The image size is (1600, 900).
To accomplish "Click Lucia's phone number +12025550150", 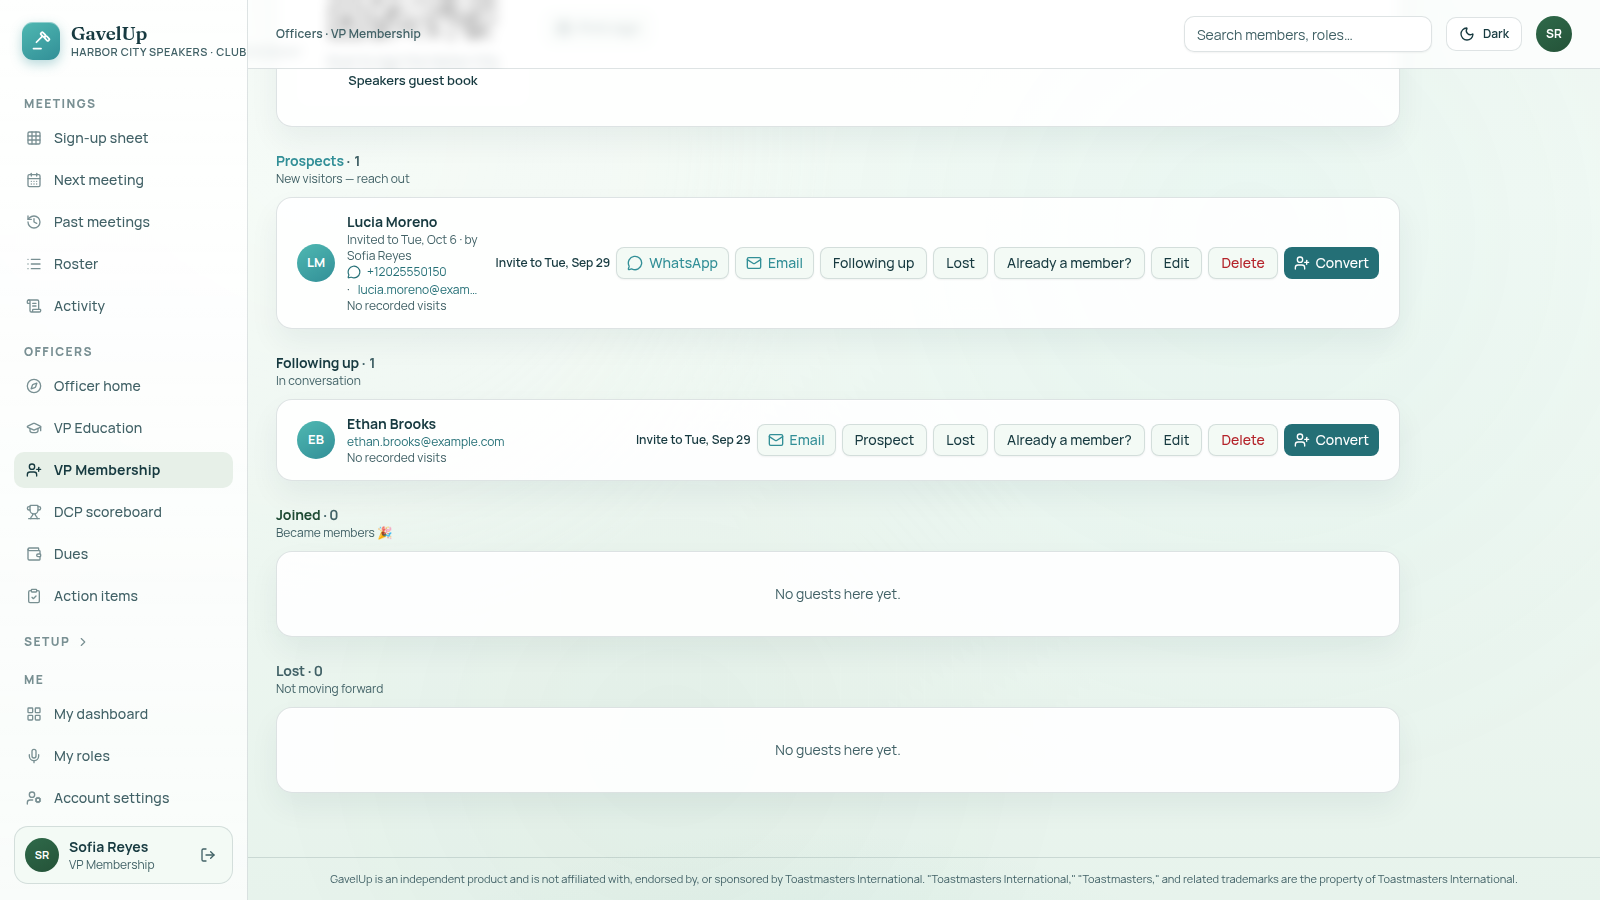I will [406, 272].
